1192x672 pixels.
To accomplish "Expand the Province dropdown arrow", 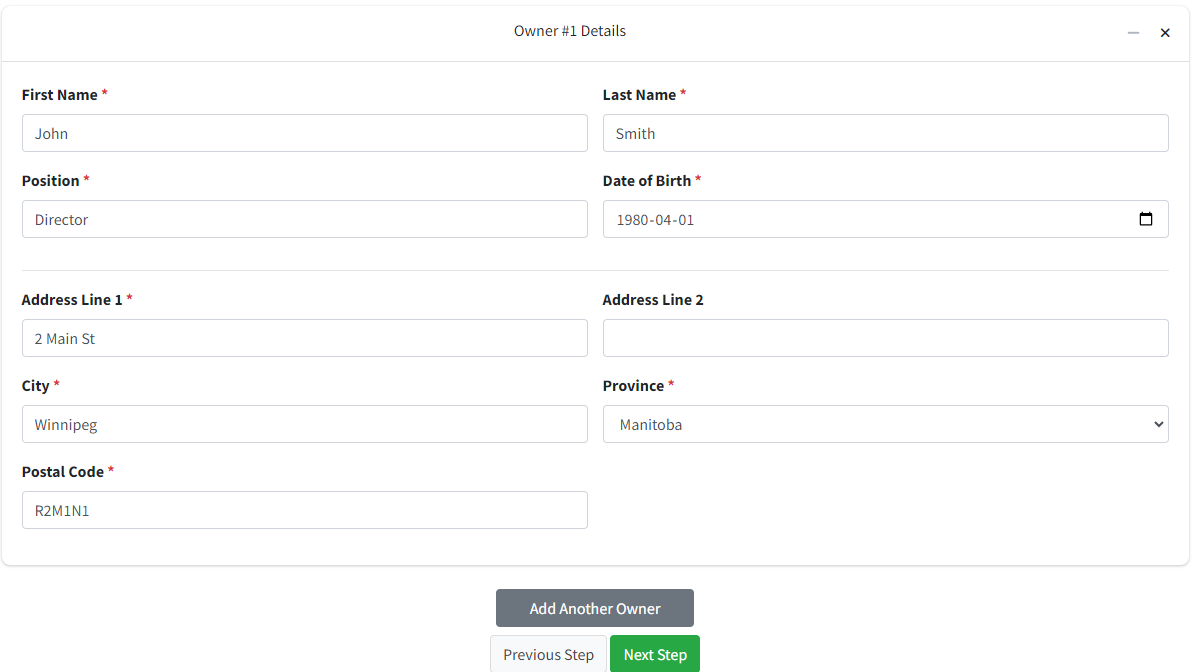I will pyautogui.click(x=1159, y=424).
